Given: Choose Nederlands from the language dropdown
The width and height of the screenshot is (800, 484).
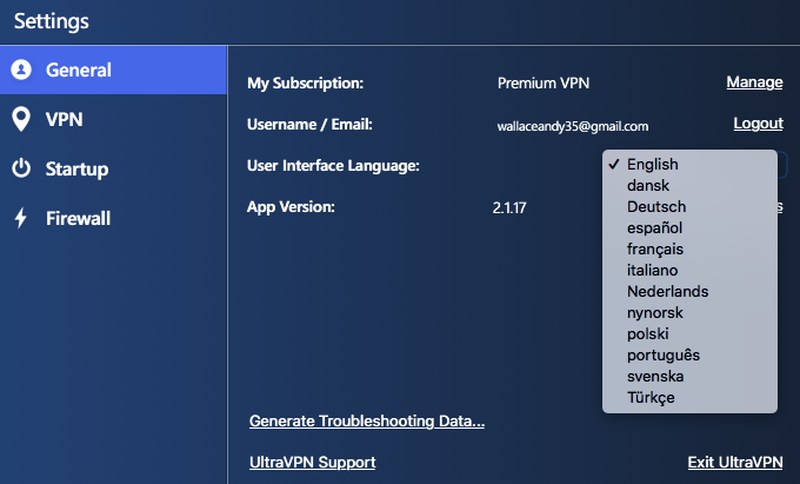Looking at the screenshot, I should click(x=690, y=291).
